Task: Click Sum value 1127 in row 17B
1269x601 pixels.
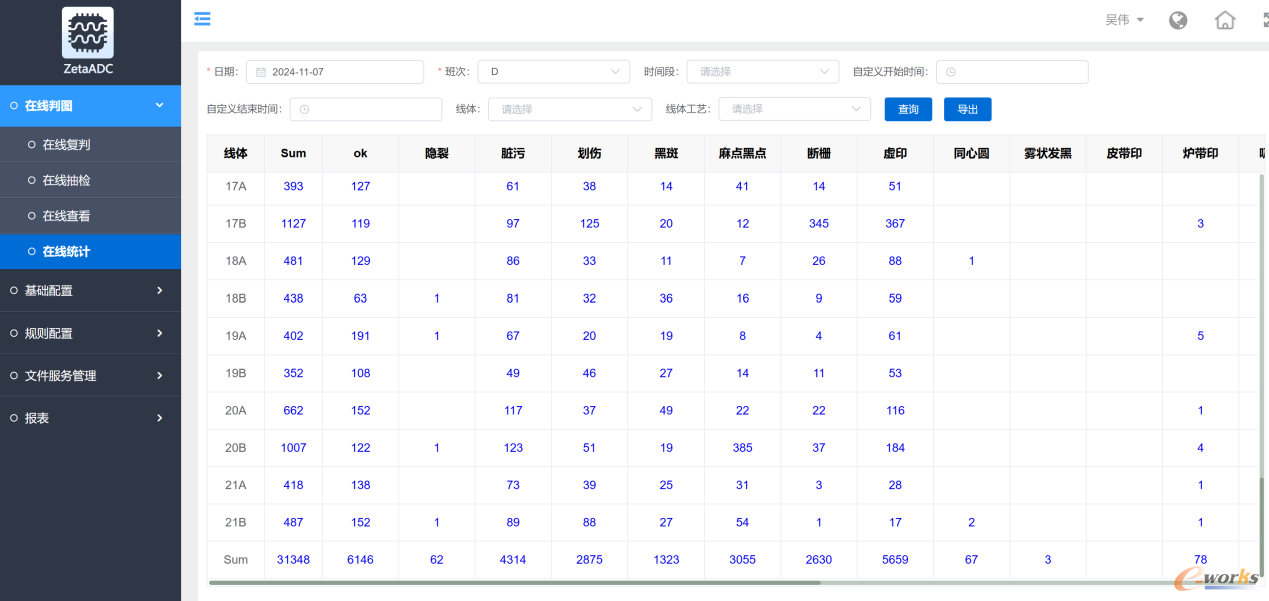Action: (293, 224)
